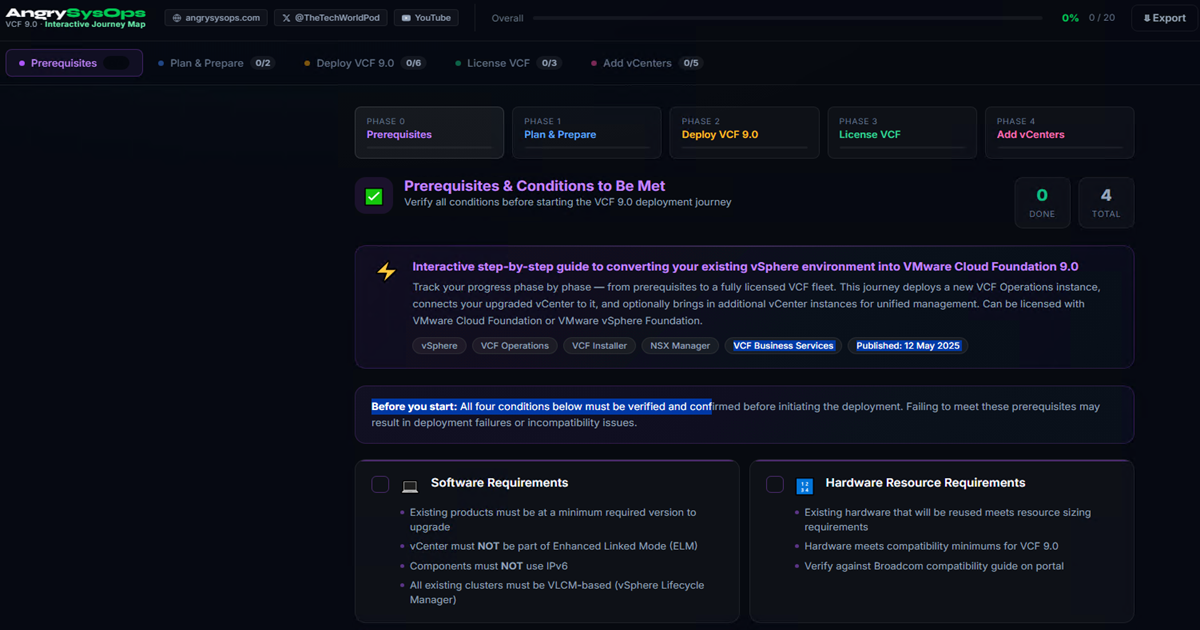Image resolution: width=1200 pixels, height=630 pixels.
Task: Check the Software Requirements checkbox
Action: (x=380, y=484)
